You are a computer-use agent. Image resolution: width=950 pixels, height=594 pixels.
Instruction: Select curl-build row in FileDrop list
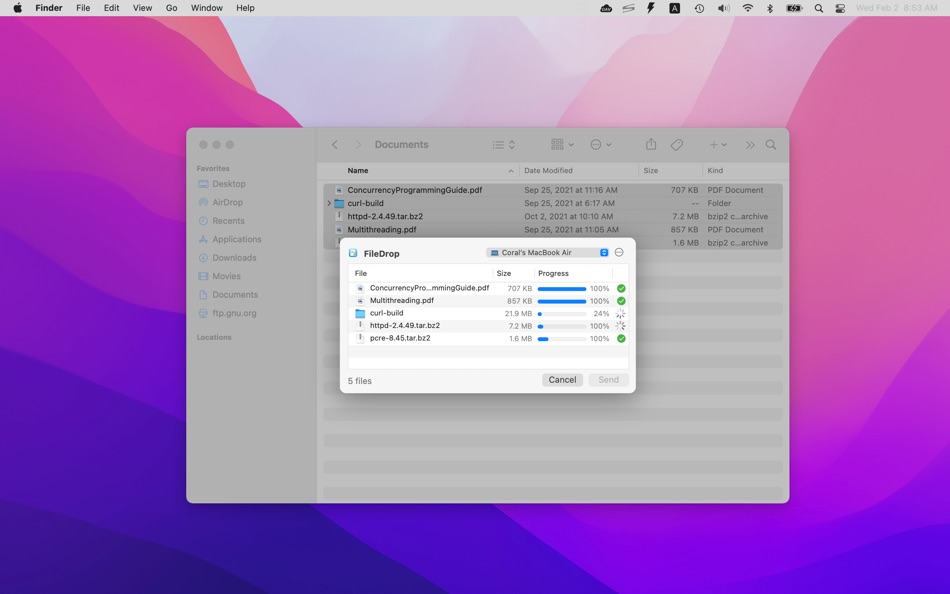[x=488, y=313]
